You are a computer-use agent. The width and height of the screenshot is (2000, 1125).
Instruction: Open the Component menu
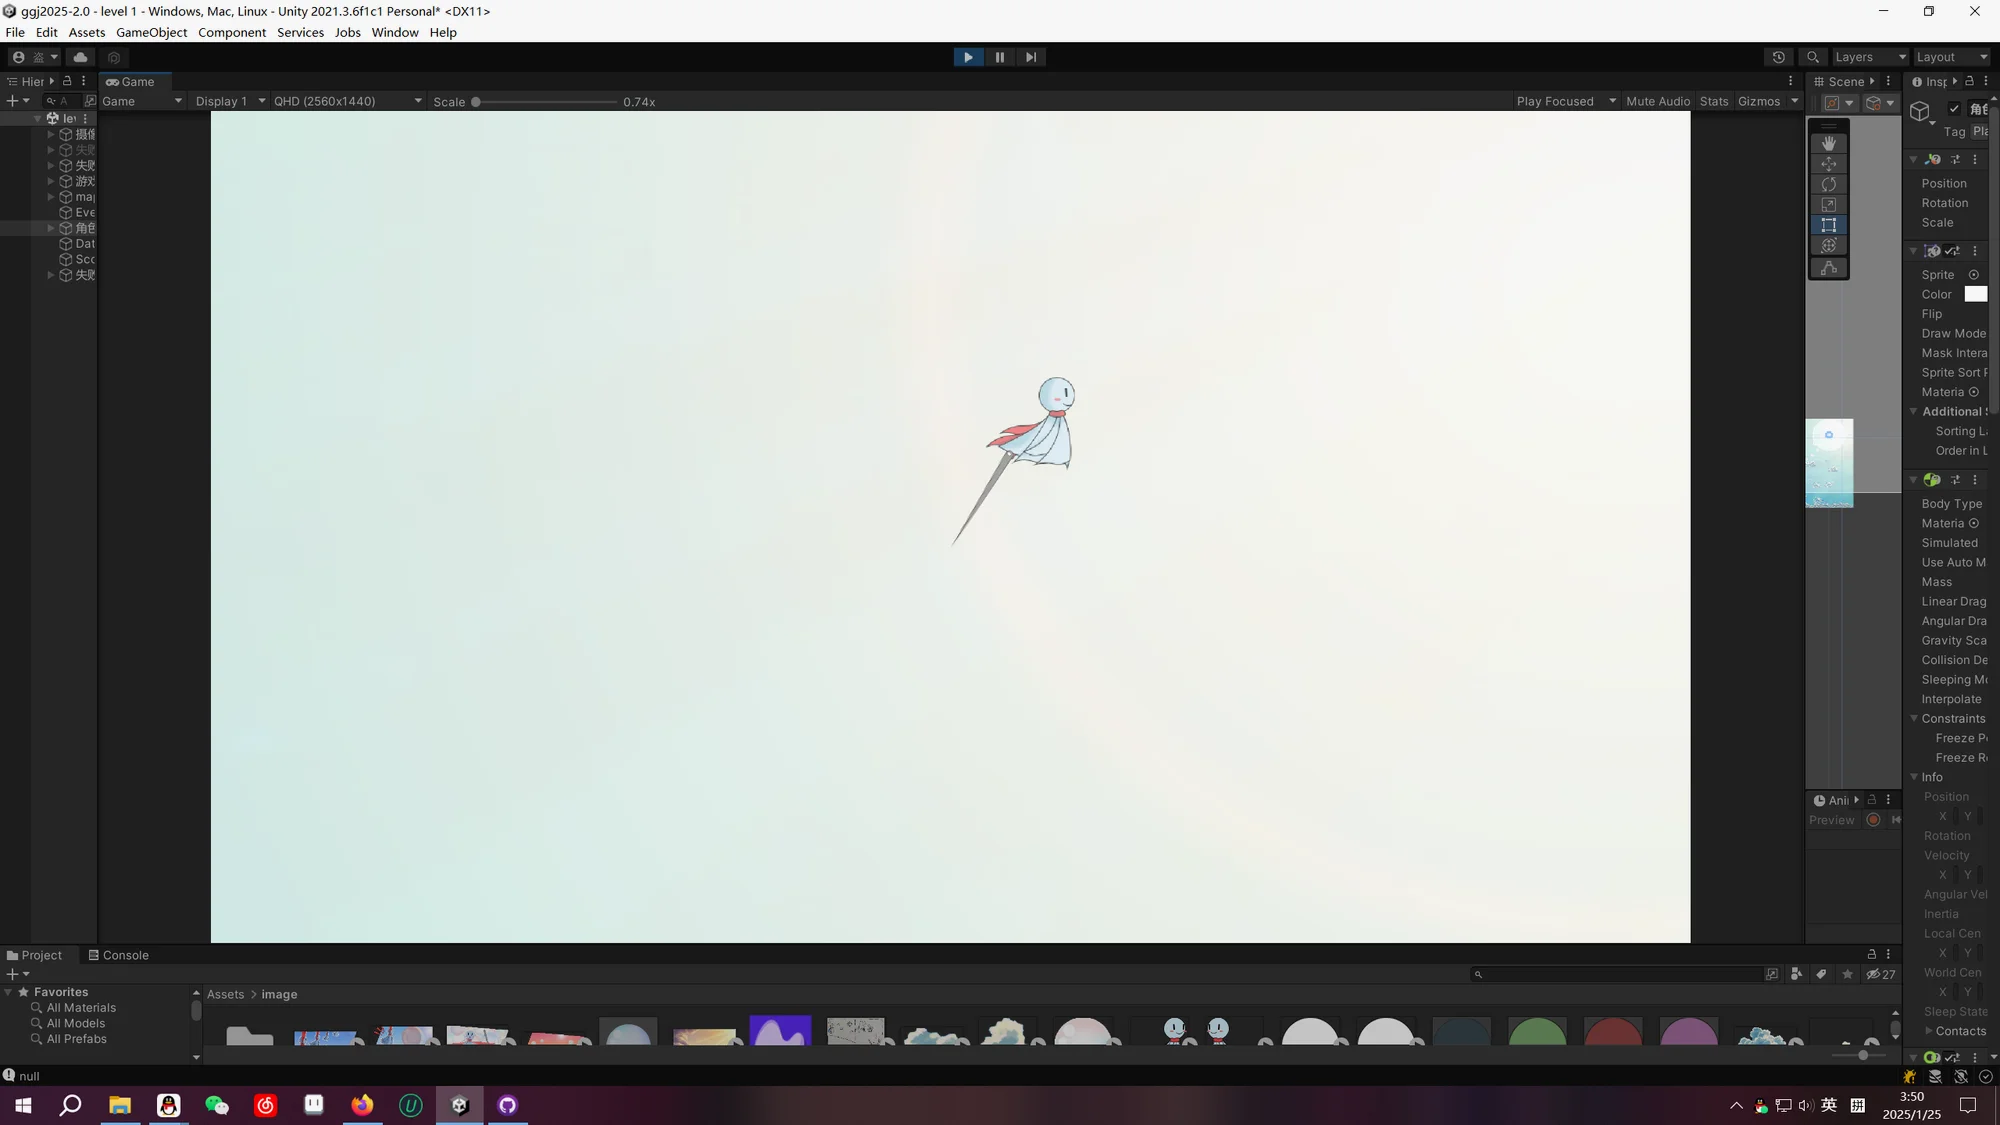pos(232,32)
